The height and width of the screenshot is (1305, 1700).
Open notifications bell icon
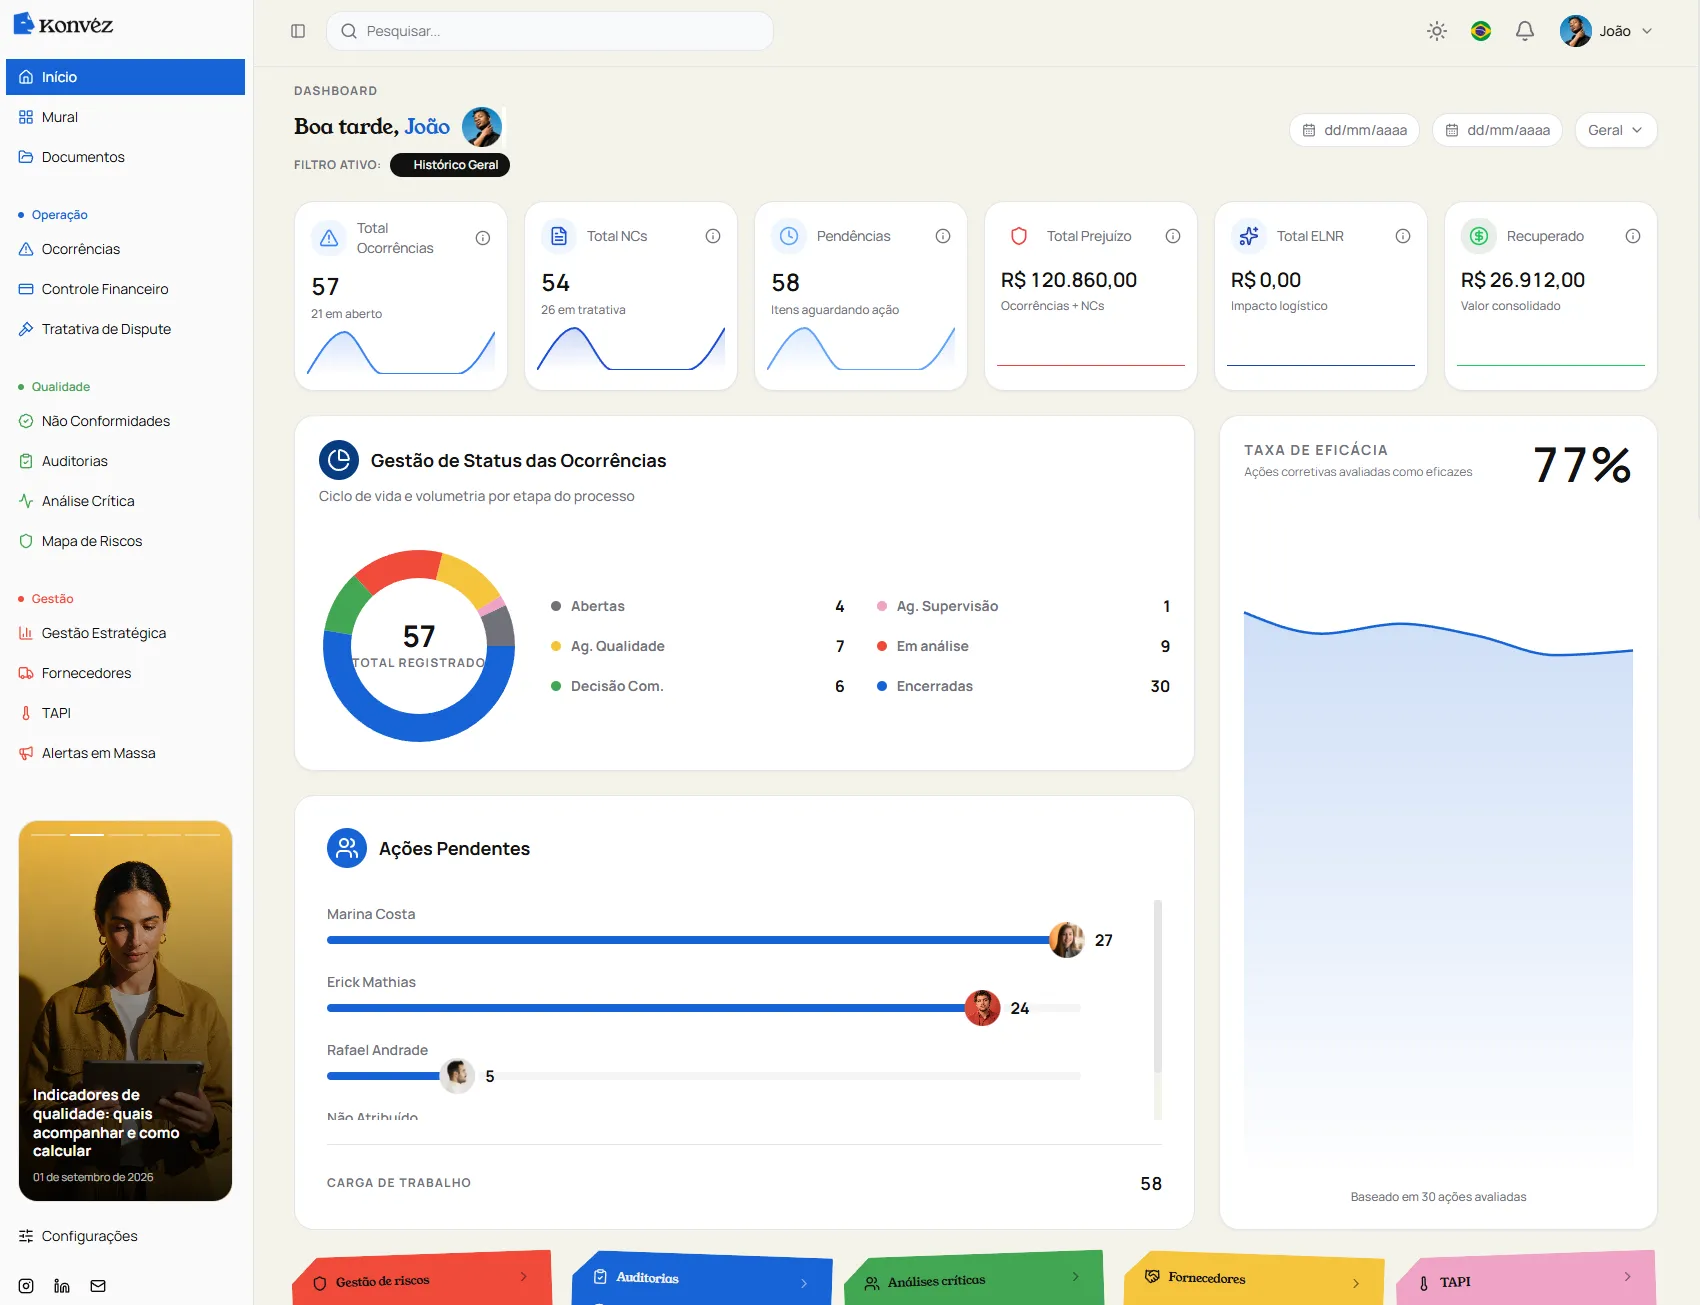click(1525, 31)
